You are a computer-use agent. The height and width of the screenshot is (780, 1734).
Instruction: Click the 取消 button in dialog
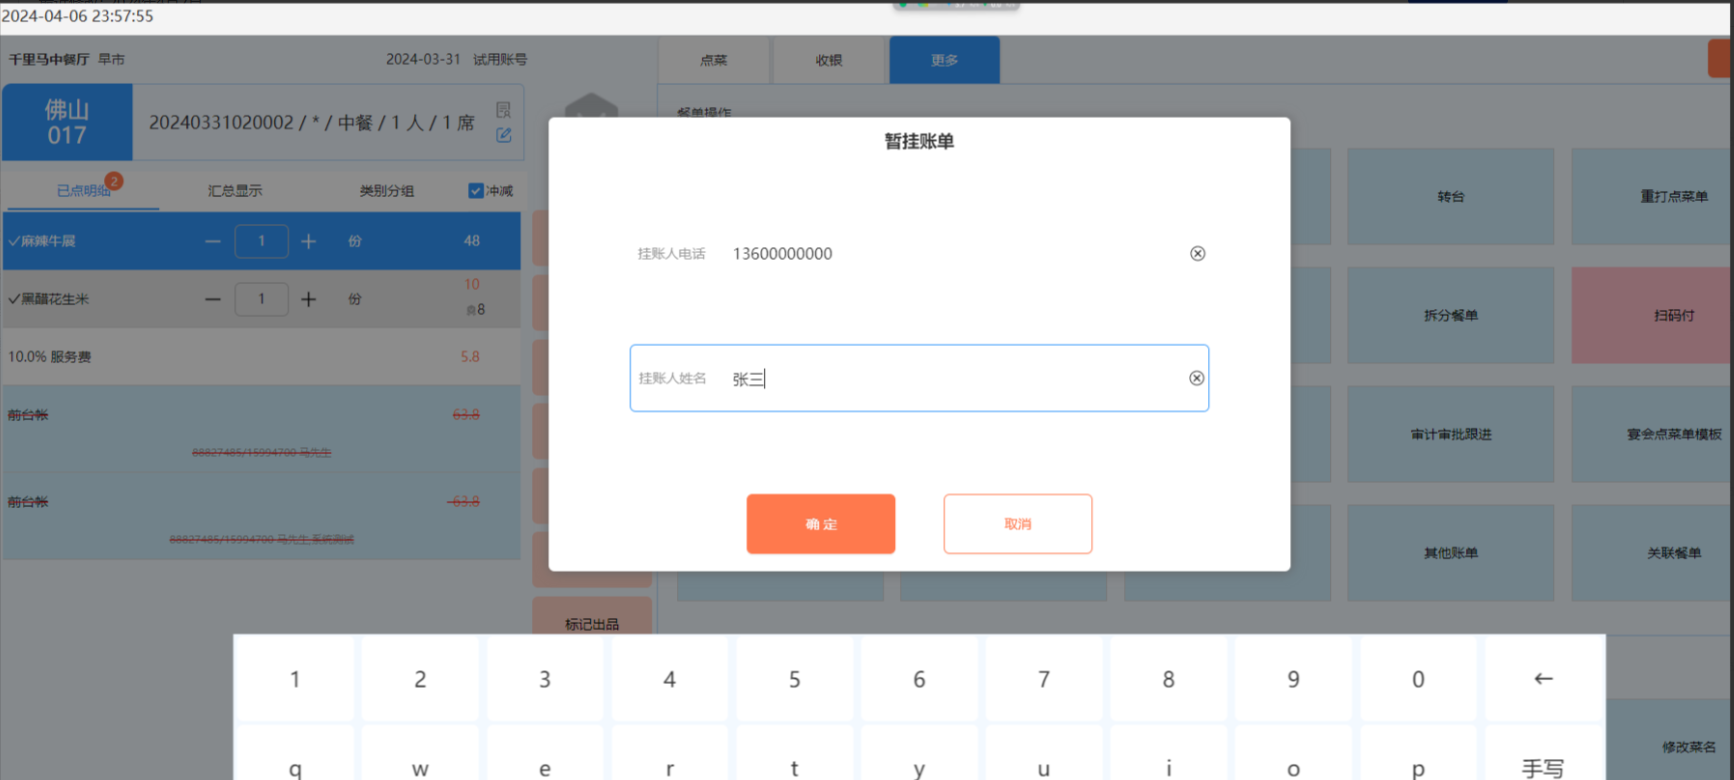(x=1017, y=524)
